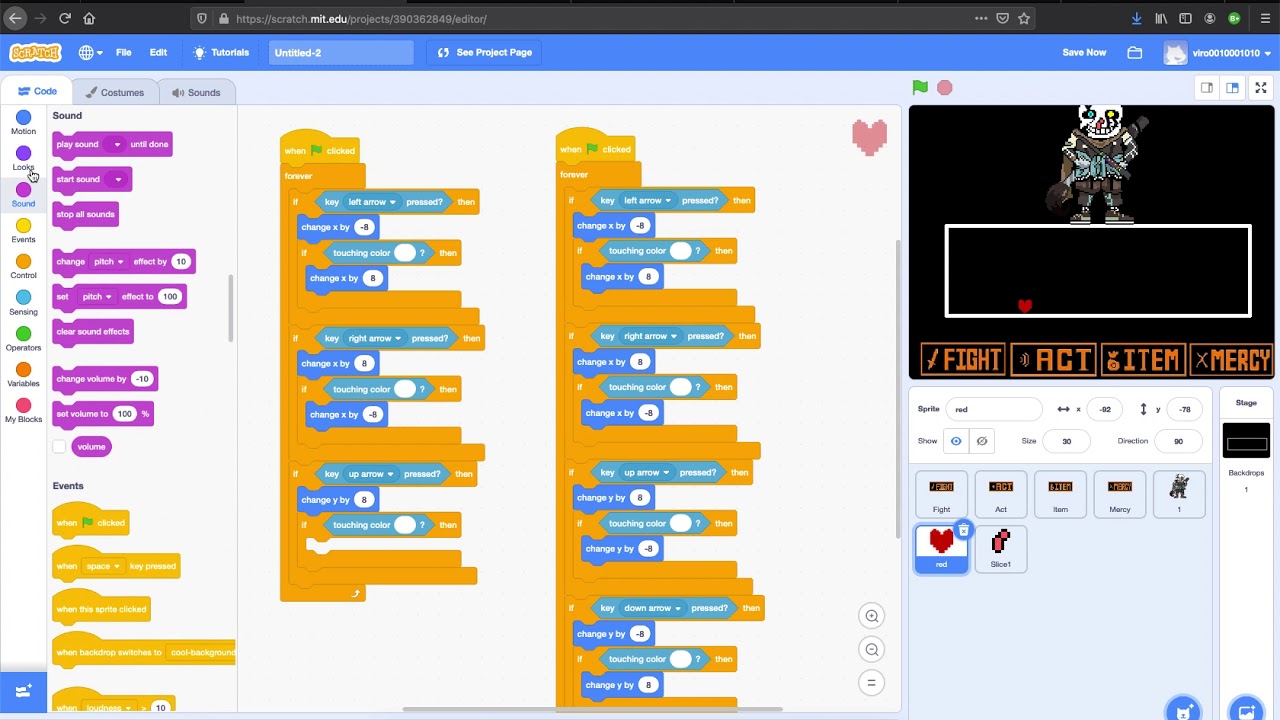Select the Sensing block category
Screen dimensions: 1280x720
[x=23, y=303]
